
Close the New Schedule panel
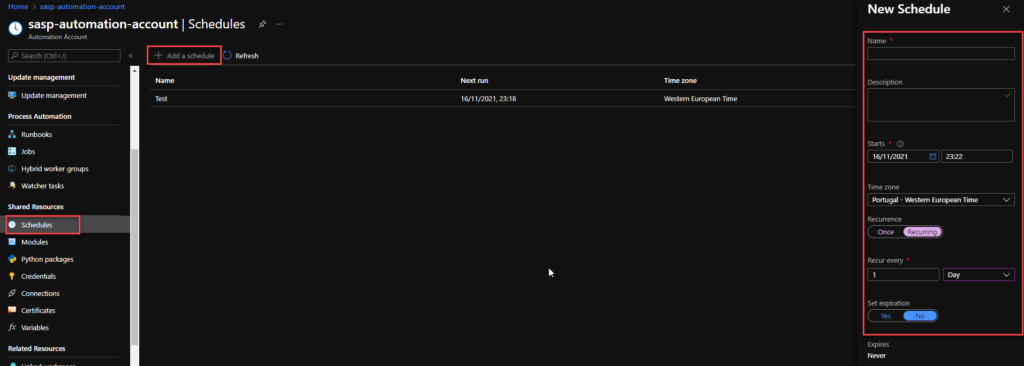pos(1006,9)
